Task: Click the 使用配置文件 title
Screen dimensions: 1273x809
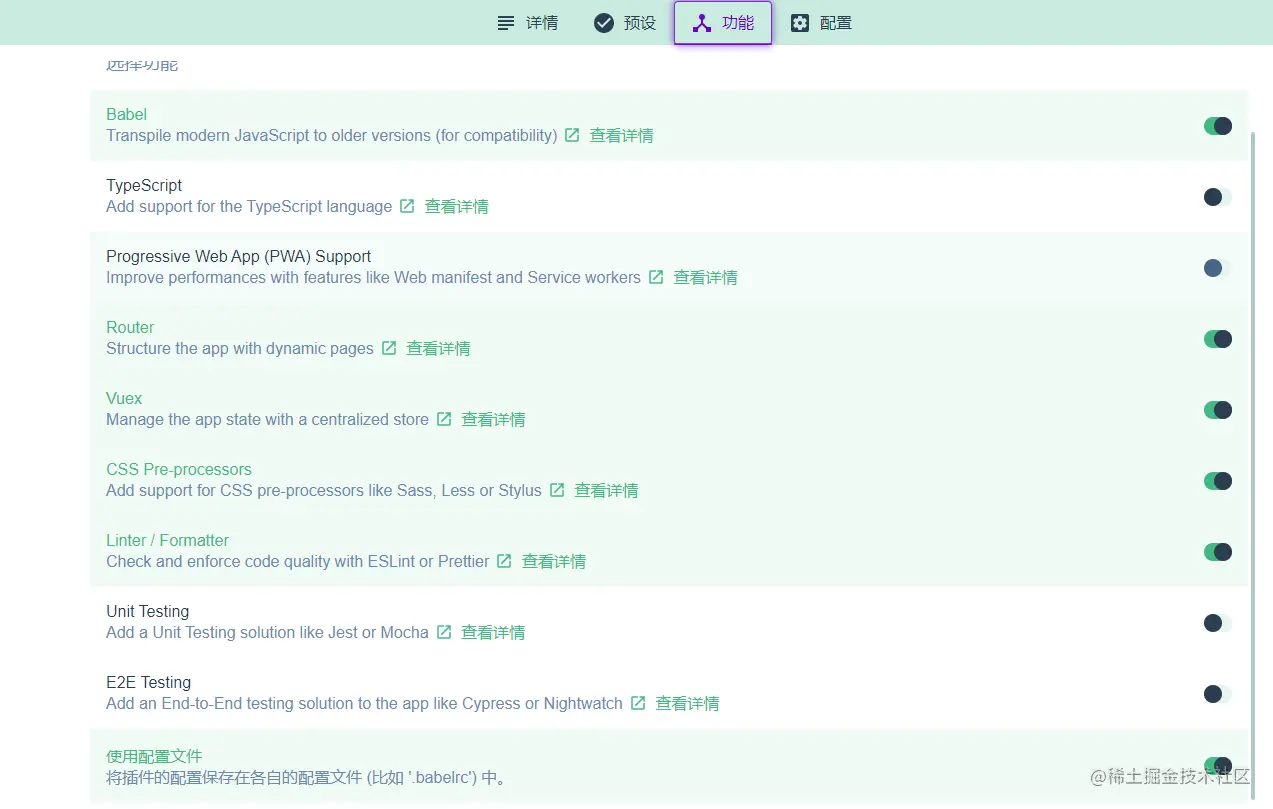Action: (x=154, y=756)
